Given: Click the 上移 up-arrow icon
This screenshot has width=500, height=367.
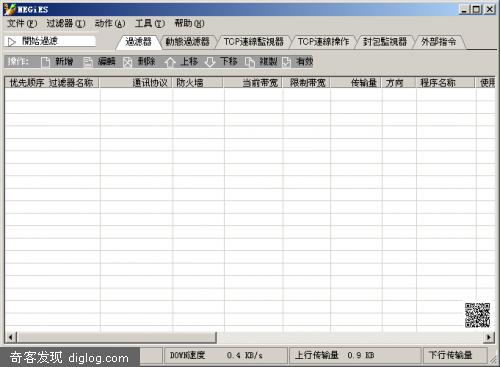Looking at the screenshot, I should coord(170,62).
